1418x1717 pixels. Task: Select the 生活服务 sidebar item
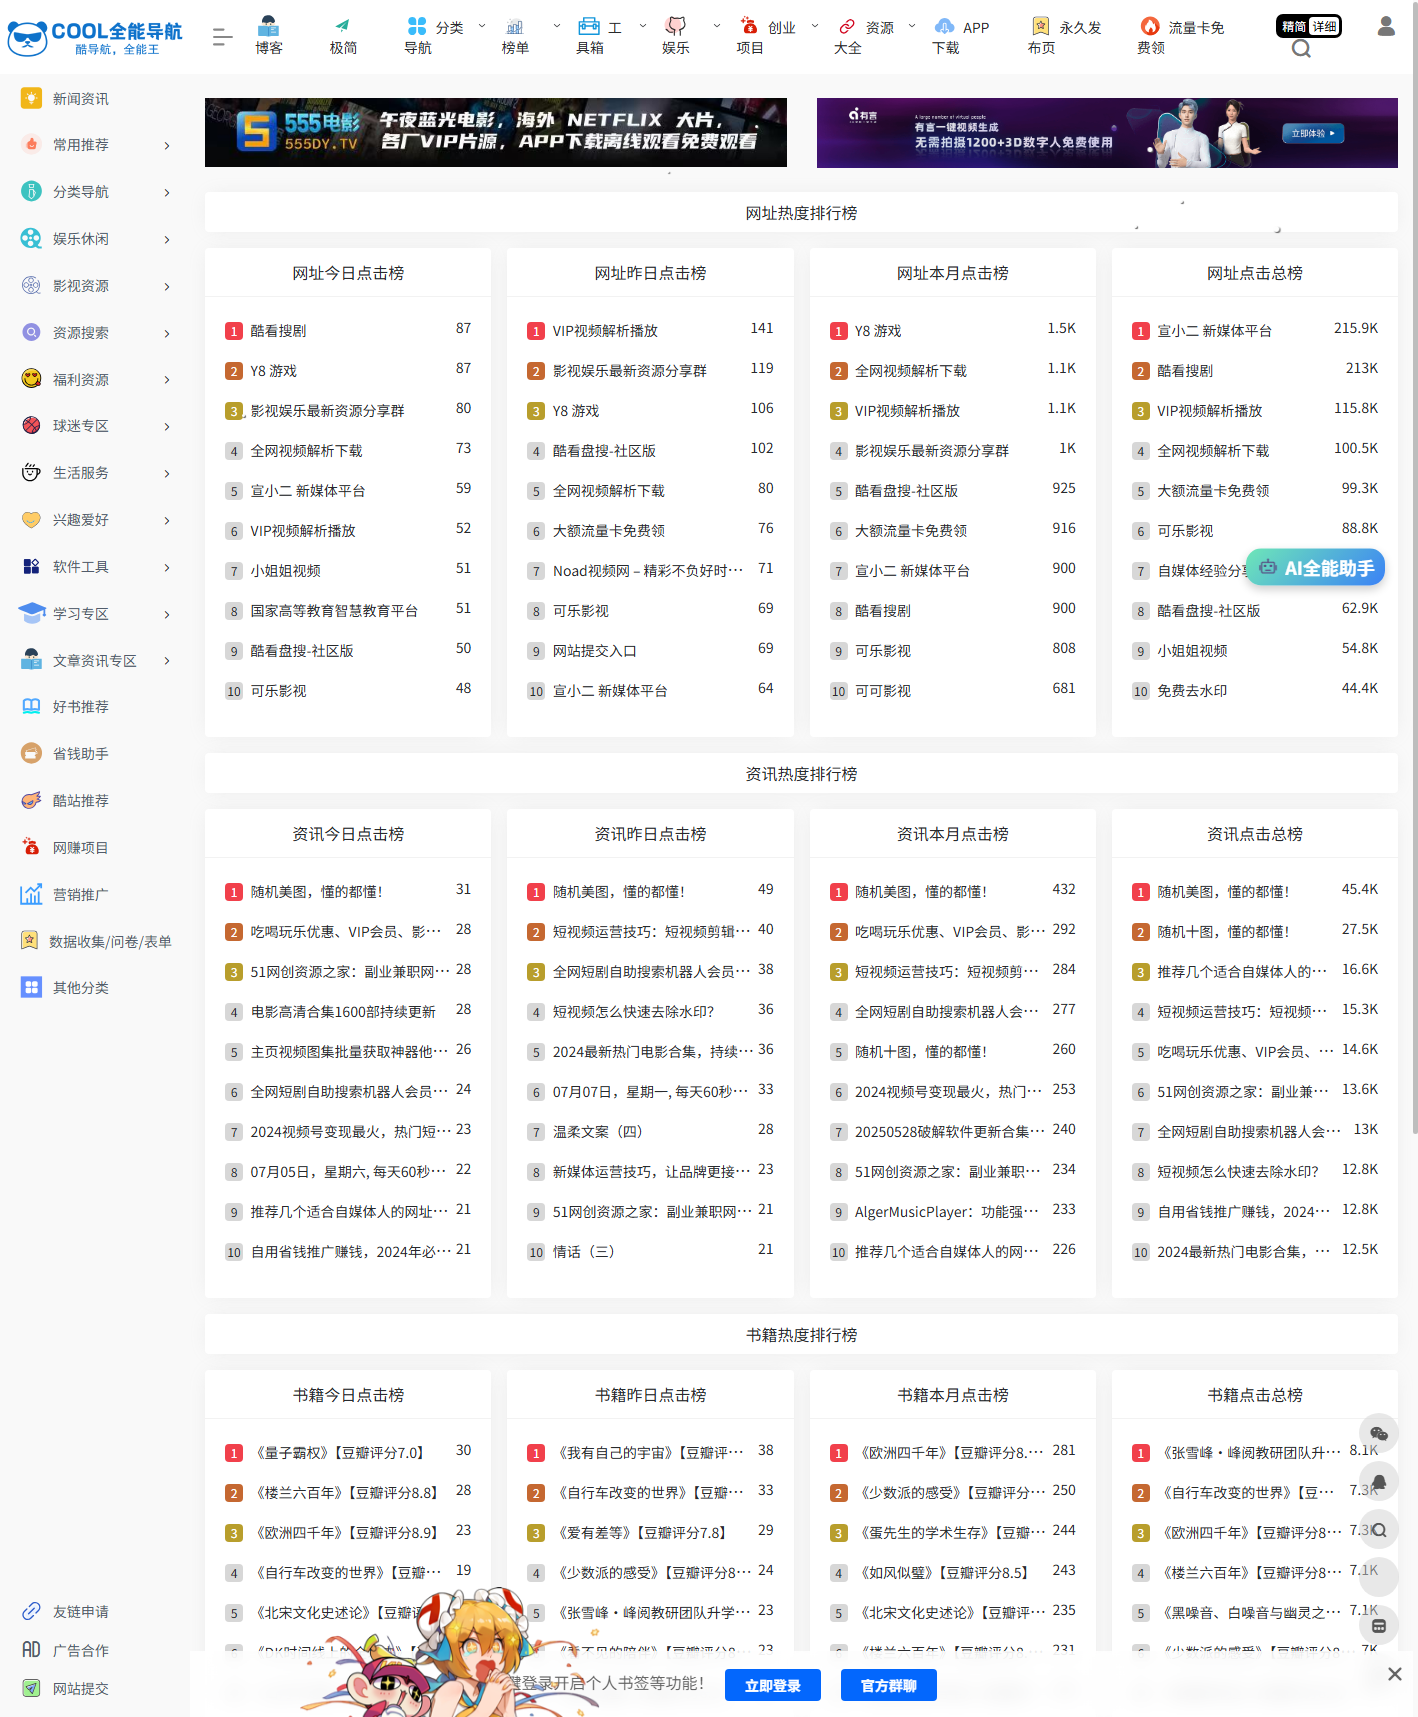click(95, 473)
